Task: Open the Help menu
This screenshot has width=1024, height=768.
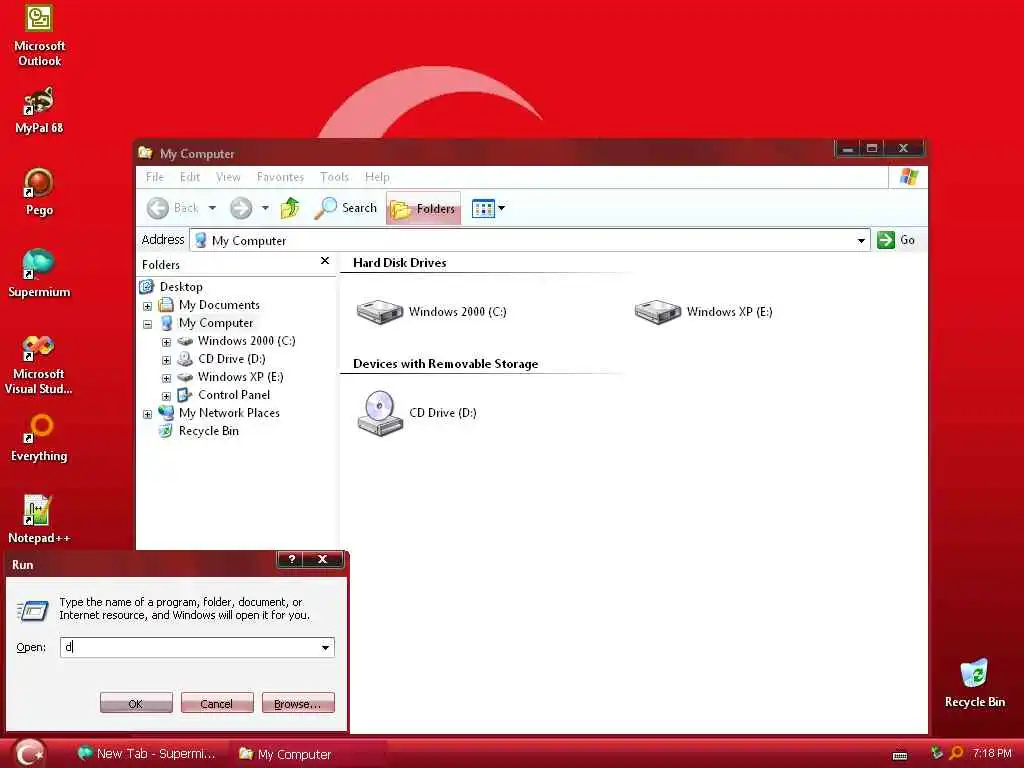Action: (x=377, y=177)
